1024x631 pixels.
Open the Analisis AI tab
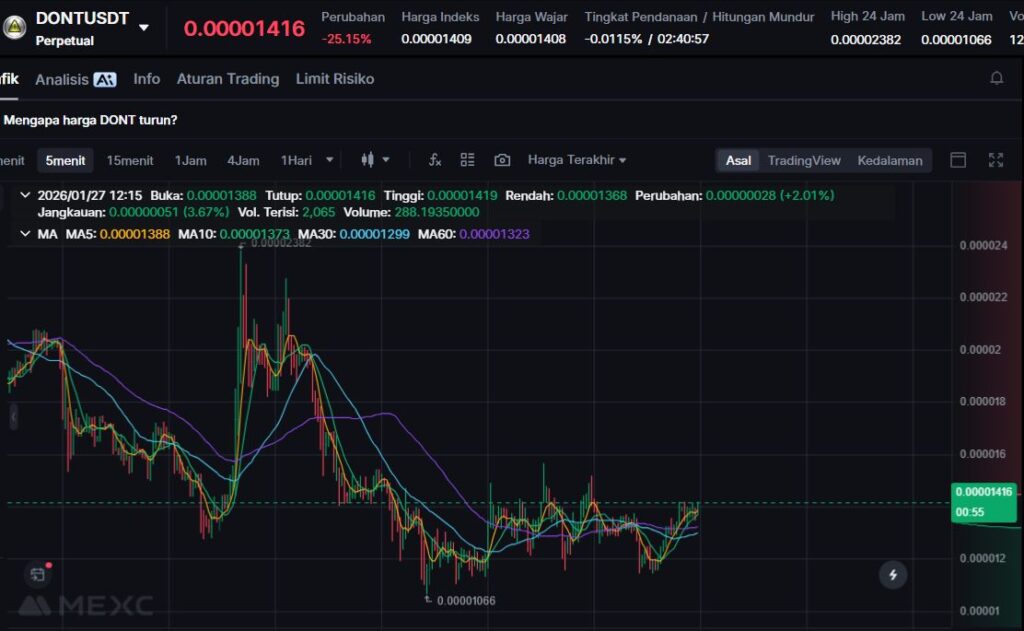(75, 79)
